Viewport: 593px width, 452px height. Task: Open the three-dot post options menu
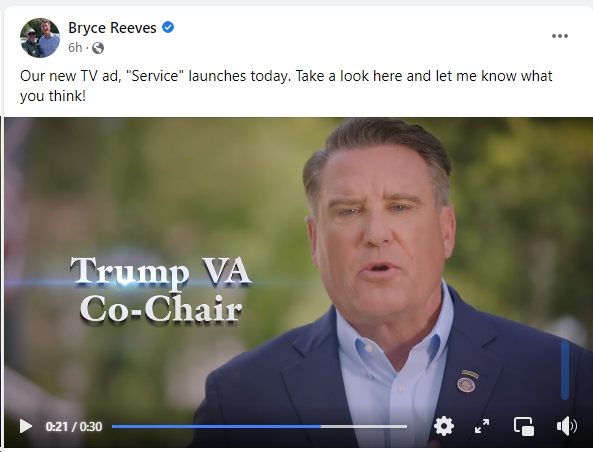click(560, 36)
